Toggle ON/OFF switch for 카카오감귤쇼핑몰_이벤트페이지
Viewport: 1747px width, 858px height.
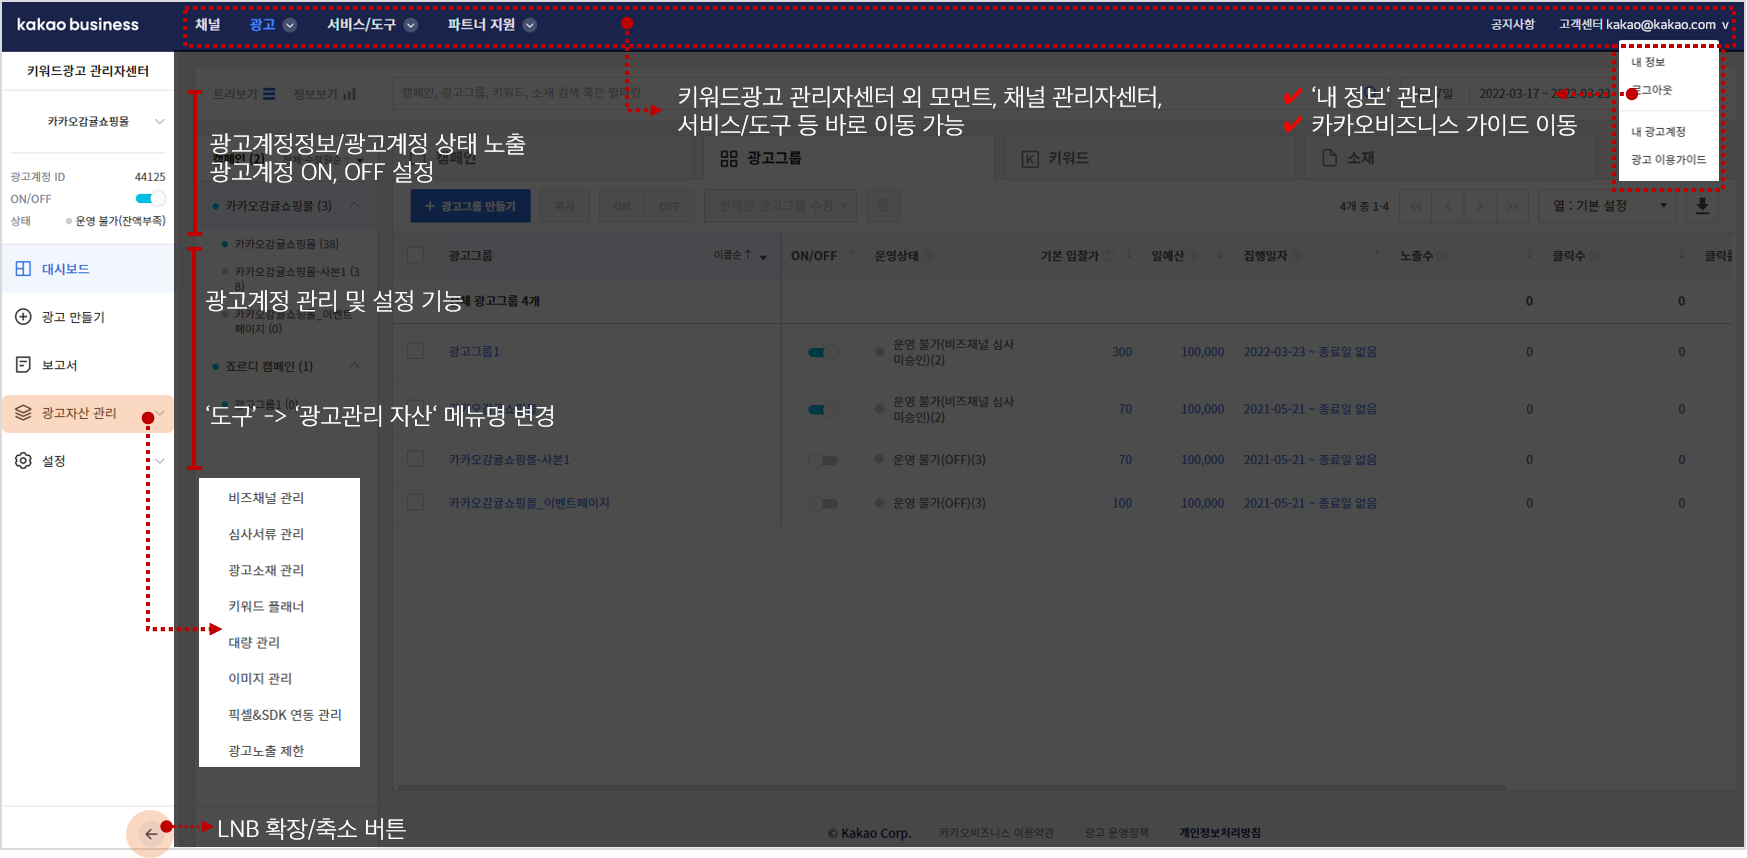(x=823, y=503)
